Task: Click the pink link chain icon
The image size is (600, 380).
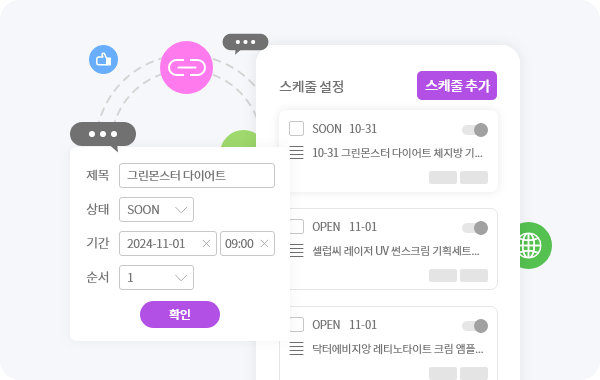Action: tap(186, 68)
